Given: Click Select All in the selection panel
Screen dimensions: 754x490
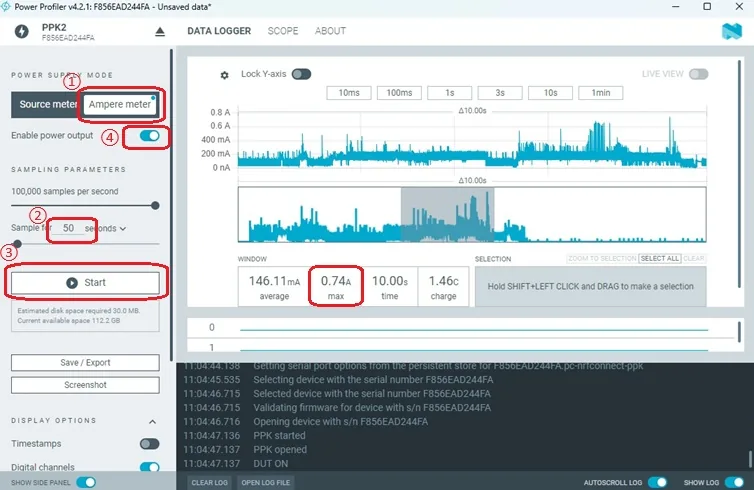Looking at the screenshot, I should click(660, 259).
